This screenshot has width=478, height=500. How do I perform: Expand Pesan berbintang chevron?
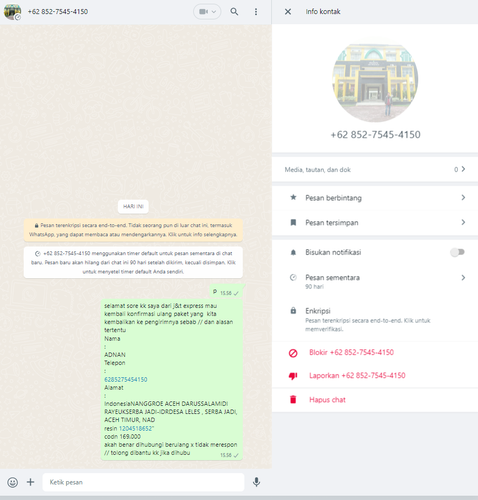click(x=463, y=198)
